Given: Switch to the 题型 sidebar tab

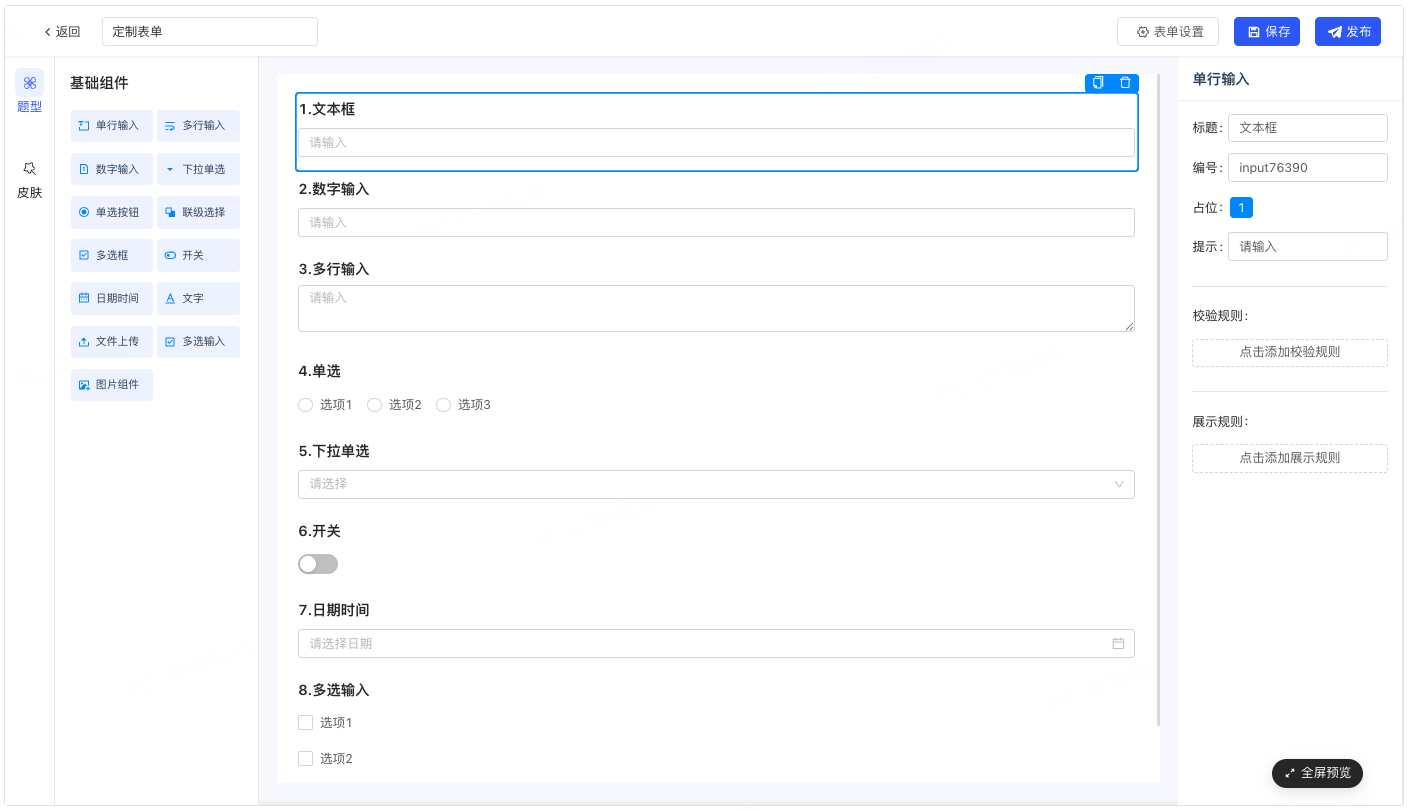Looking at the screenshot, I should pos(29,93).
